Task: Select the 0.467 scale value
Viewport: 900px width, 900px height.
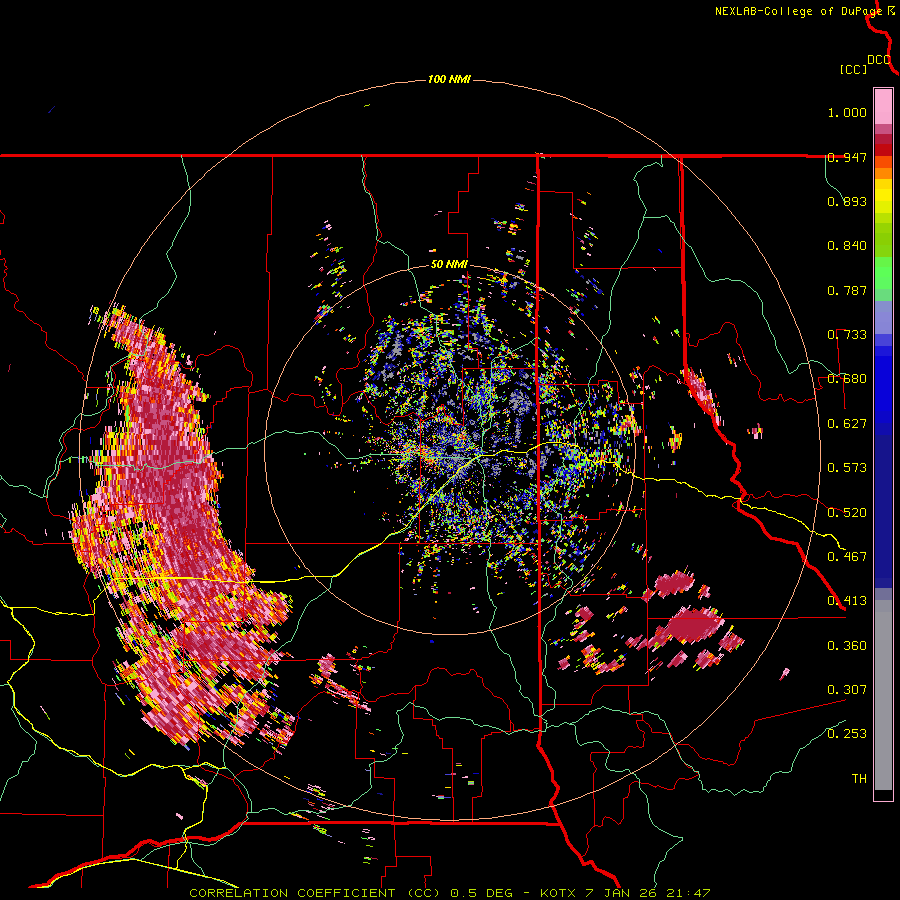Action: [847, 557]
